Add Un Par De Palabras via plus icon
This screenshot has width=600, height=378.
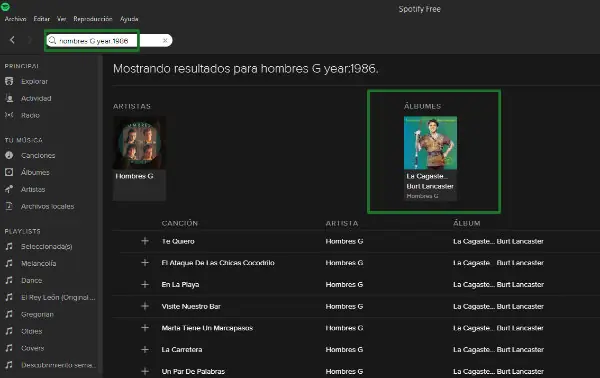point(145,371)
